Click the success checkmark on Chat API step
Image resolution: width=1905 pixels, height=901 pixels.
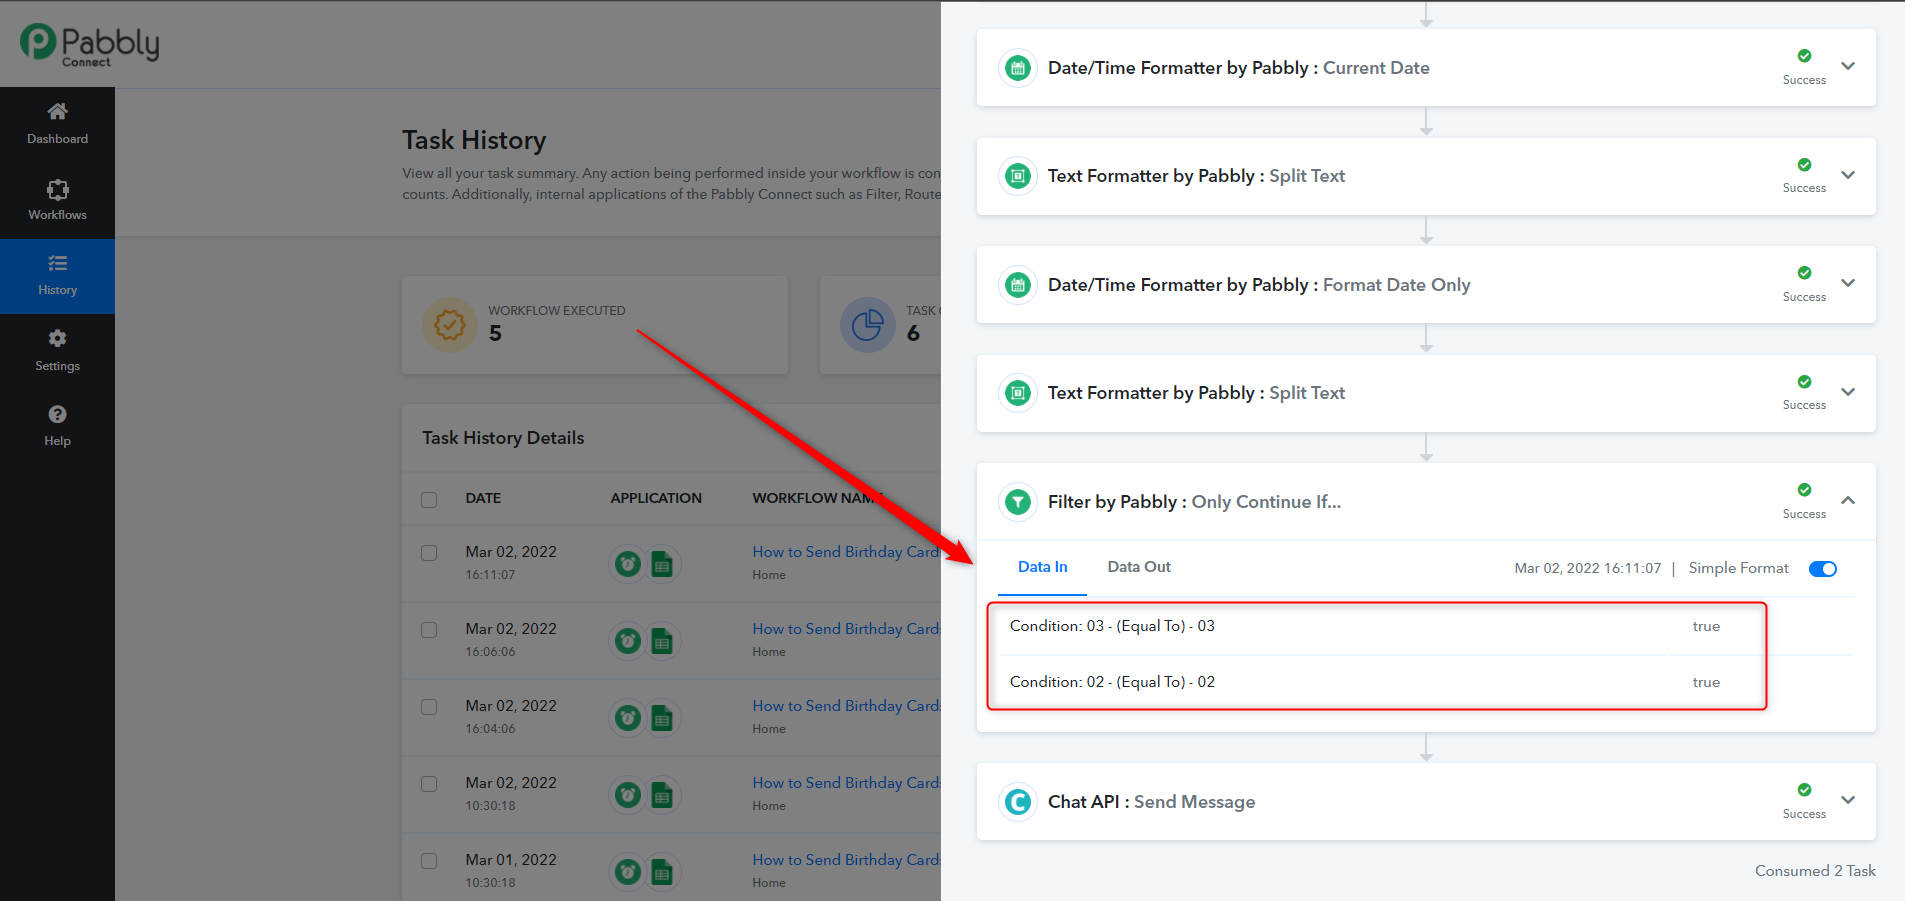pos(1804,790)
